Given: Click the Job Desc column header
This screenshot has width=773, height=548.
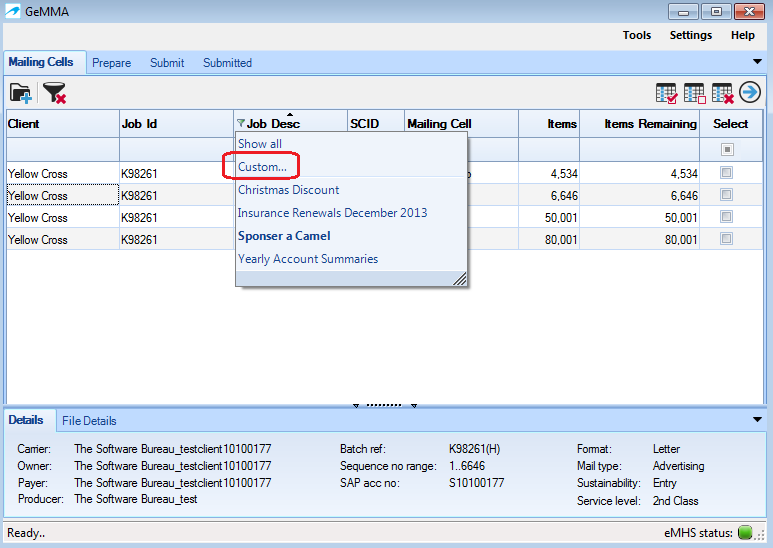Looking at the screenshot, I should pyautogui.click(x=290, y=124).
